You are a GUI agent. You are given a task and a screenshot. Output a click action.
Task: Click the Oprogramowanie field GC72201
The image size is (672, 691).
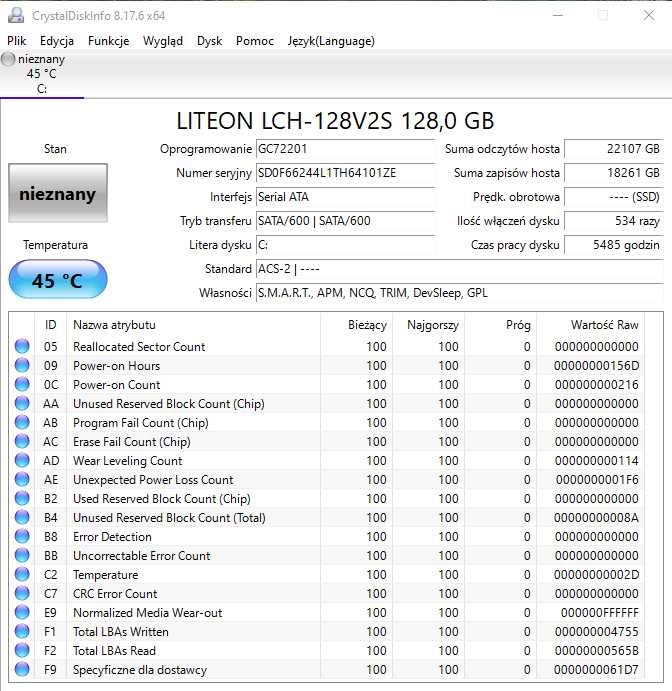[345, 149]
